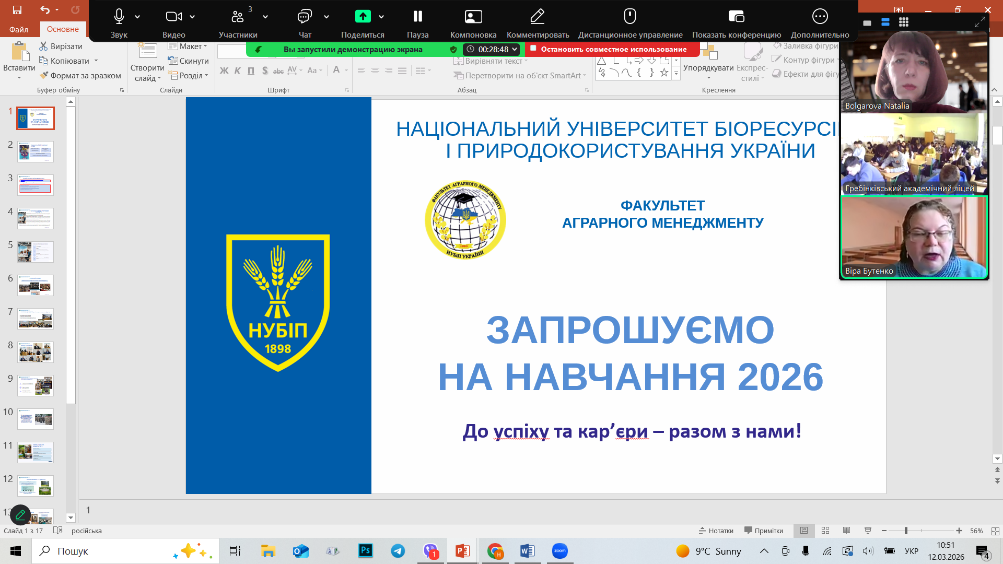Image resolution: width=1003 pixels, height=564 pixels.
Task: Adjust the zoom slider in status bar
Action: tap(906, 530)
